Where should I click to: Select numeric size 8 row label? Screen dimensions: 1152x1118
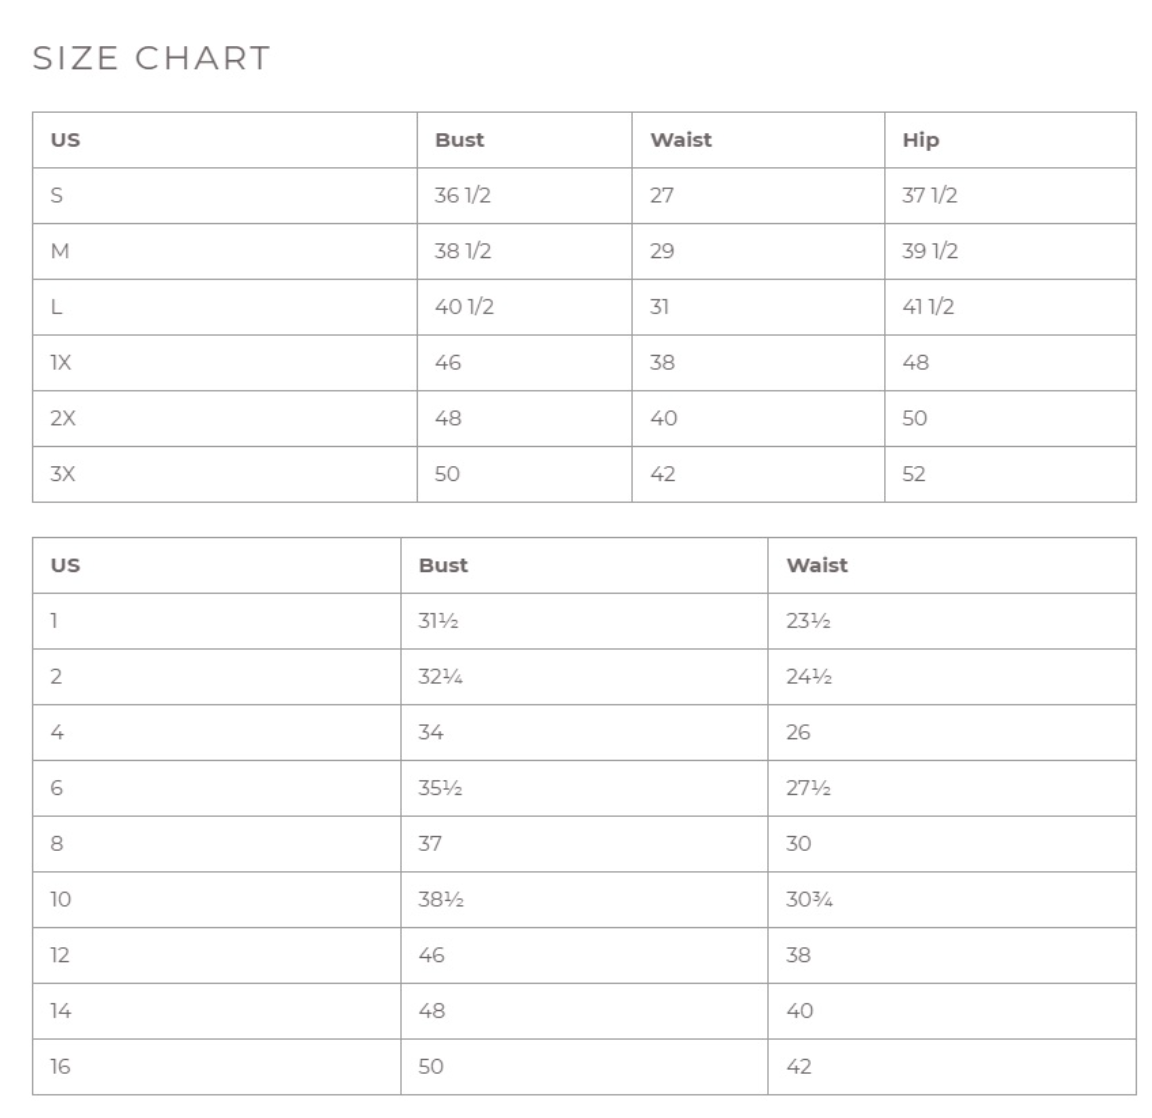point(56,844)
